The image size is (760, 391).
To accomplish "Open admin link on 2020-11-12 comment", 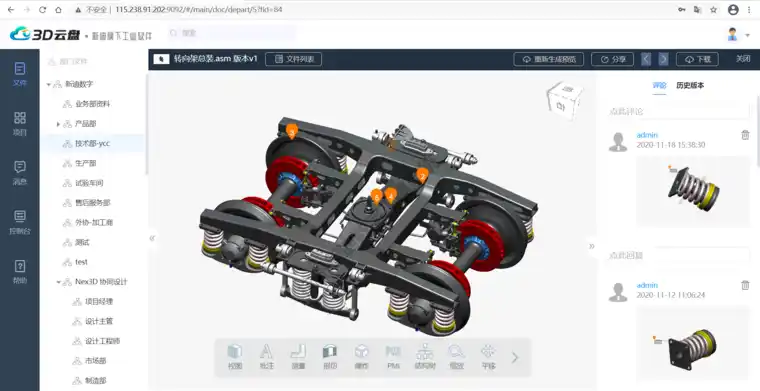I will (647, 285).
